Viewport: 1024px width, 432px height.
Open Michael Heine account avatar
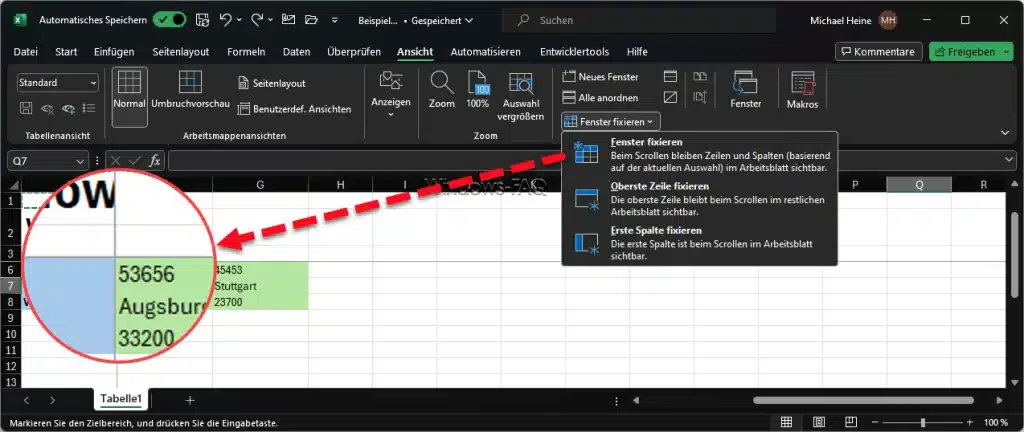(888, 20)
